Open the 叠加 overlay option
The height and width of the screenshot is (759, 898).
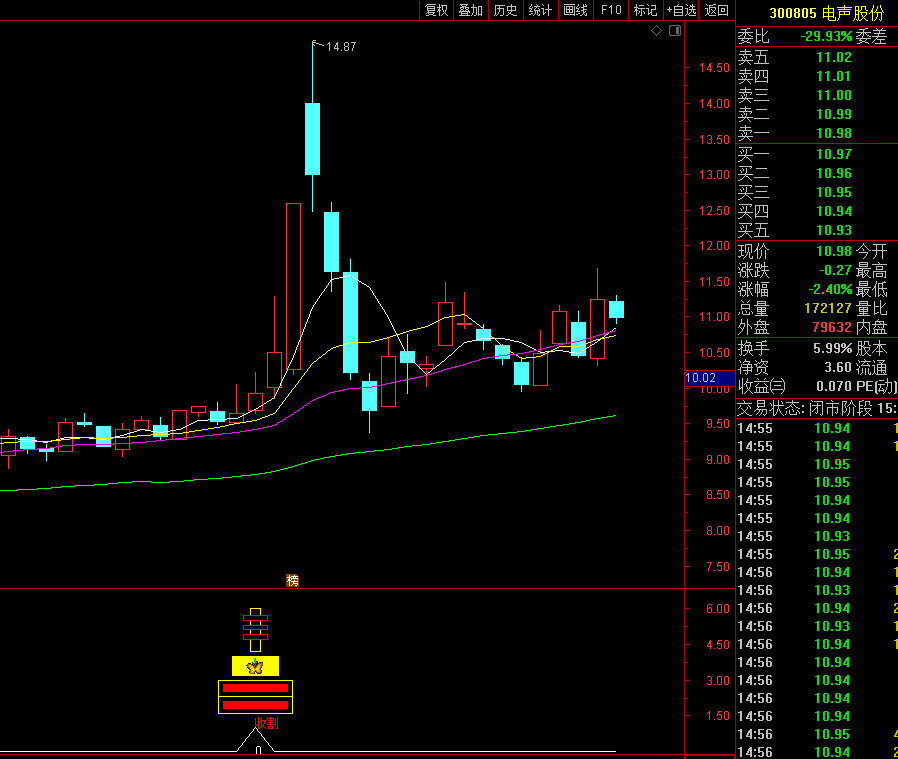click(471, 10)
